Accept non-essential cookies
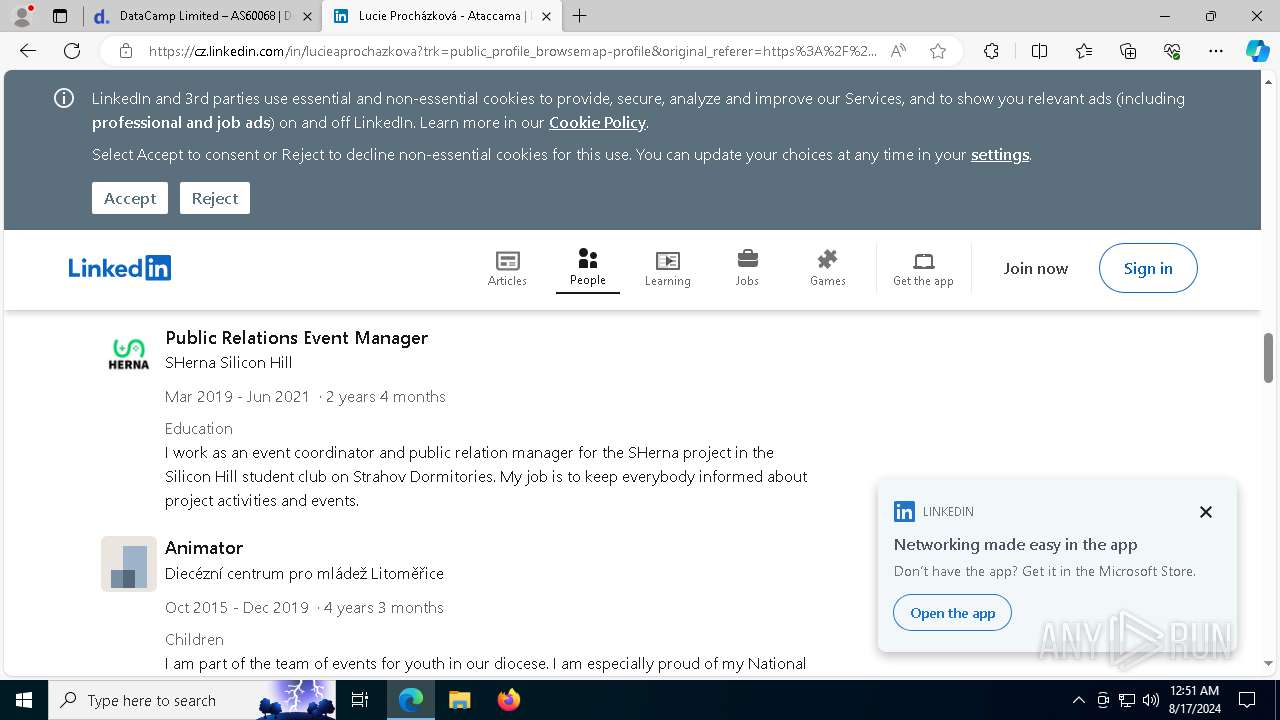This screenshot has width=1280, height=720. pos(130,198)
